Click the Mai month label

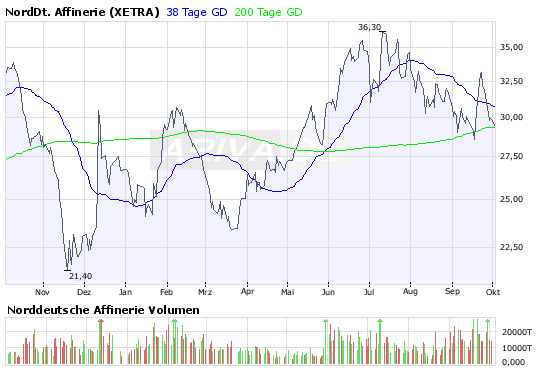click(287, 292)
